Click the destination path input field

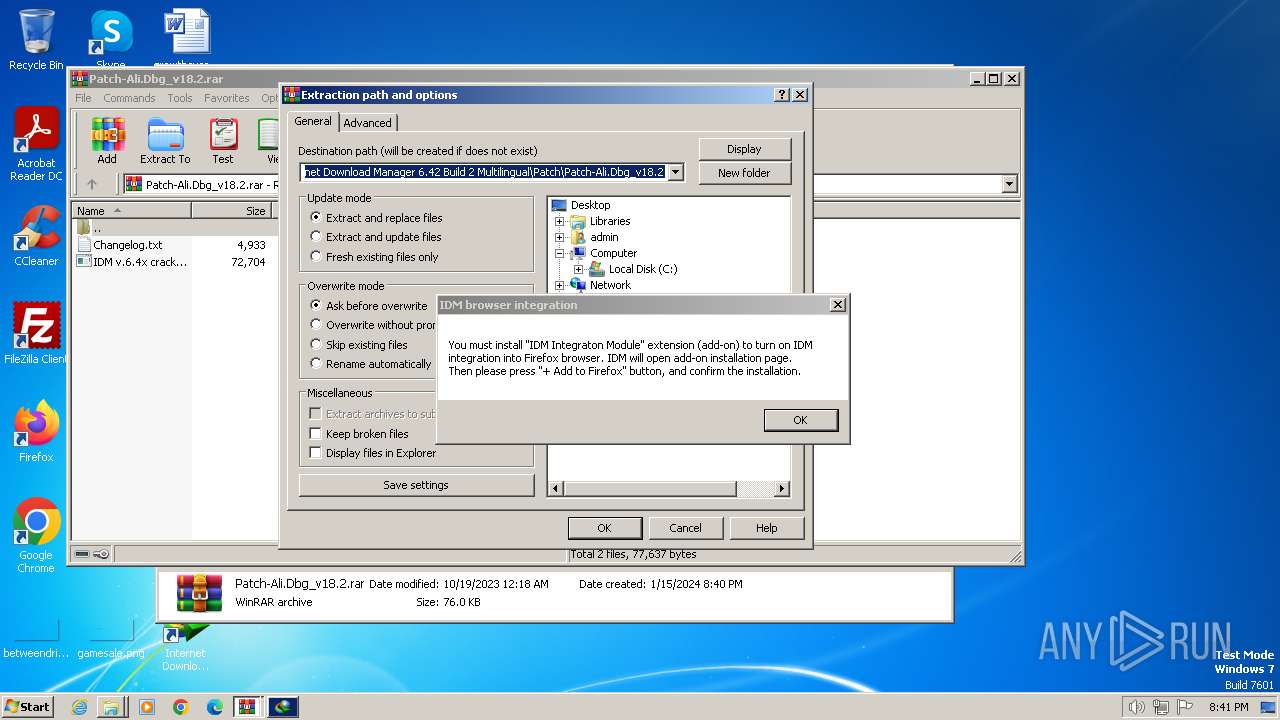[x=484, y=172]
